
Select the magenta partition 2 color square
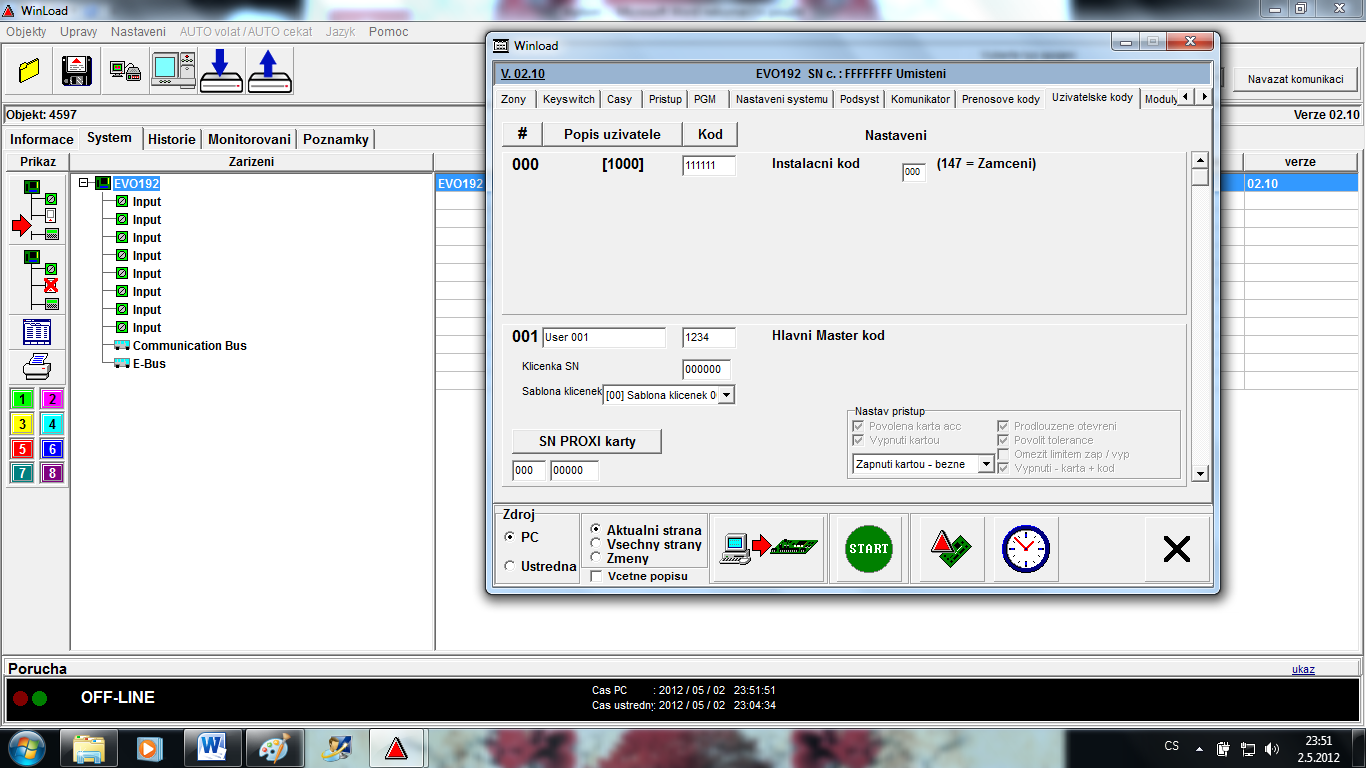coord(52,399)
